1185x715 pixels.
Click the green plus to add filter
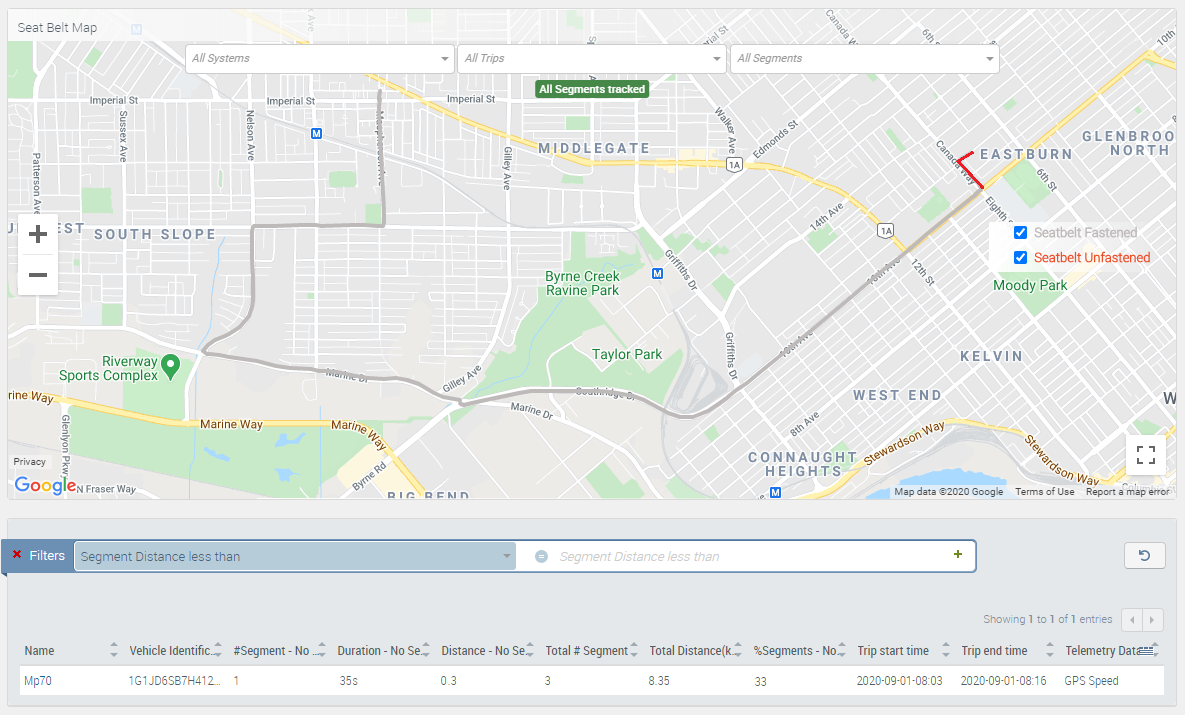[x=958, y=555]
